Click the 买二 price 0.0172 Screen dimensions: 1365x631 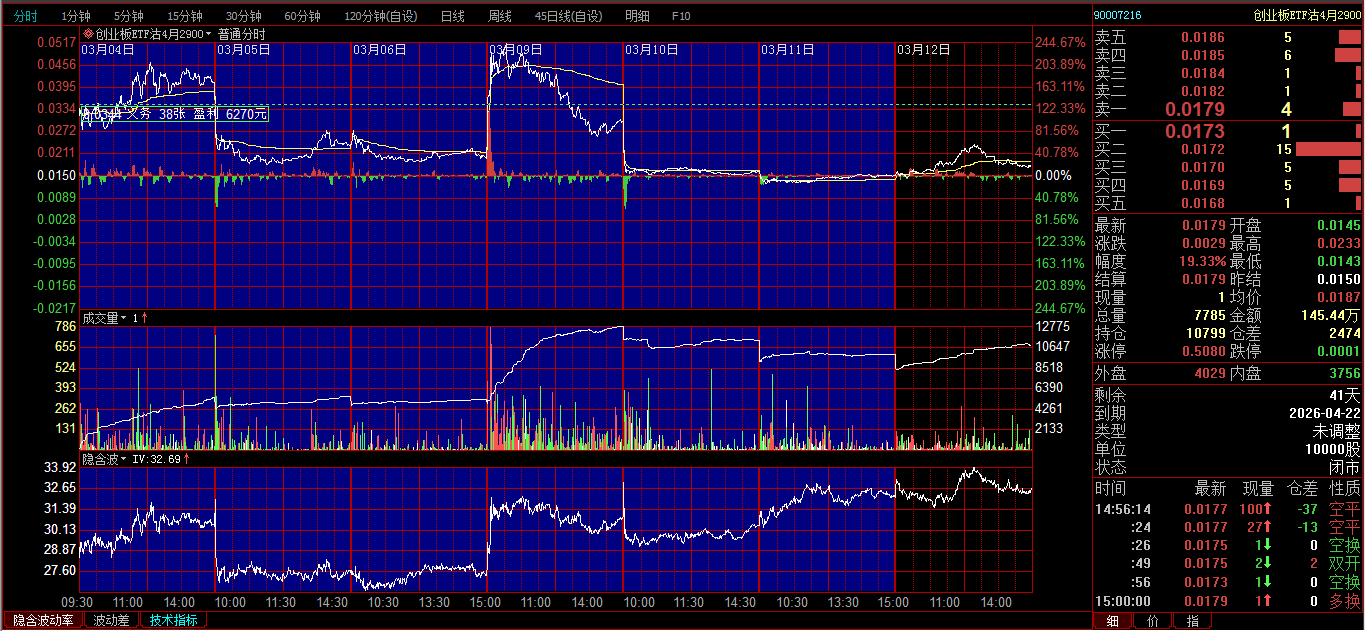tap(1203, 149)
